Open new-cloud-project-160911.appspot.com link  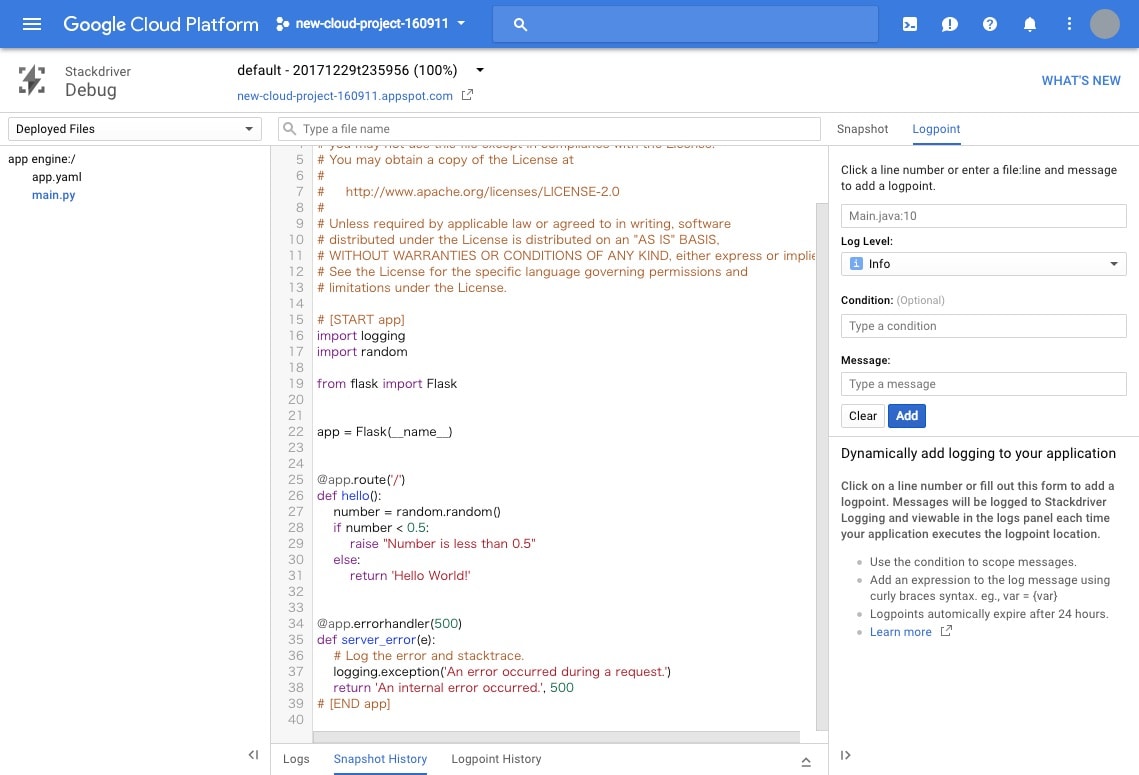click(x=344, y=96)
